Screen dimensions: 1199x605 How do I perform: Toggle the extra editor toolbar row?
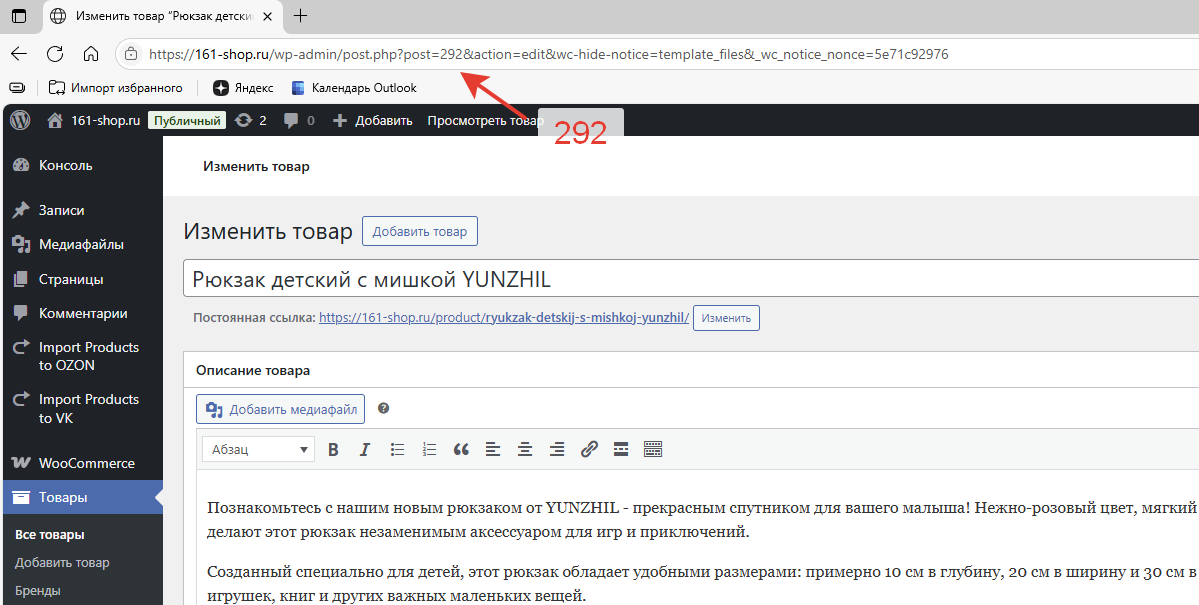pyautogui.click(x=653, y=450)
